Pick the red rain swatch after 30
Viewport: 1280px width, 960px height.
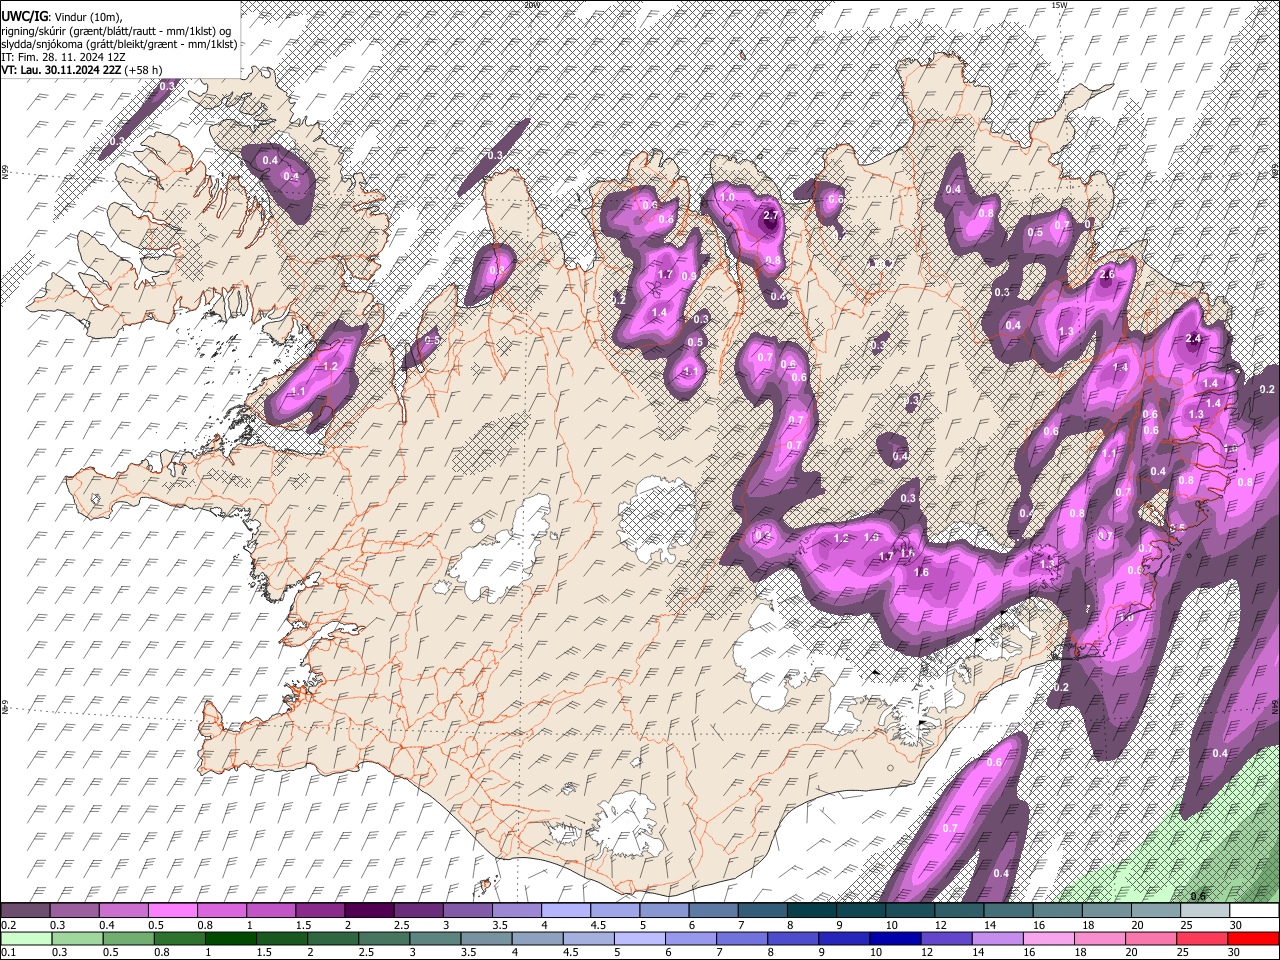(x=1253, y=938)
